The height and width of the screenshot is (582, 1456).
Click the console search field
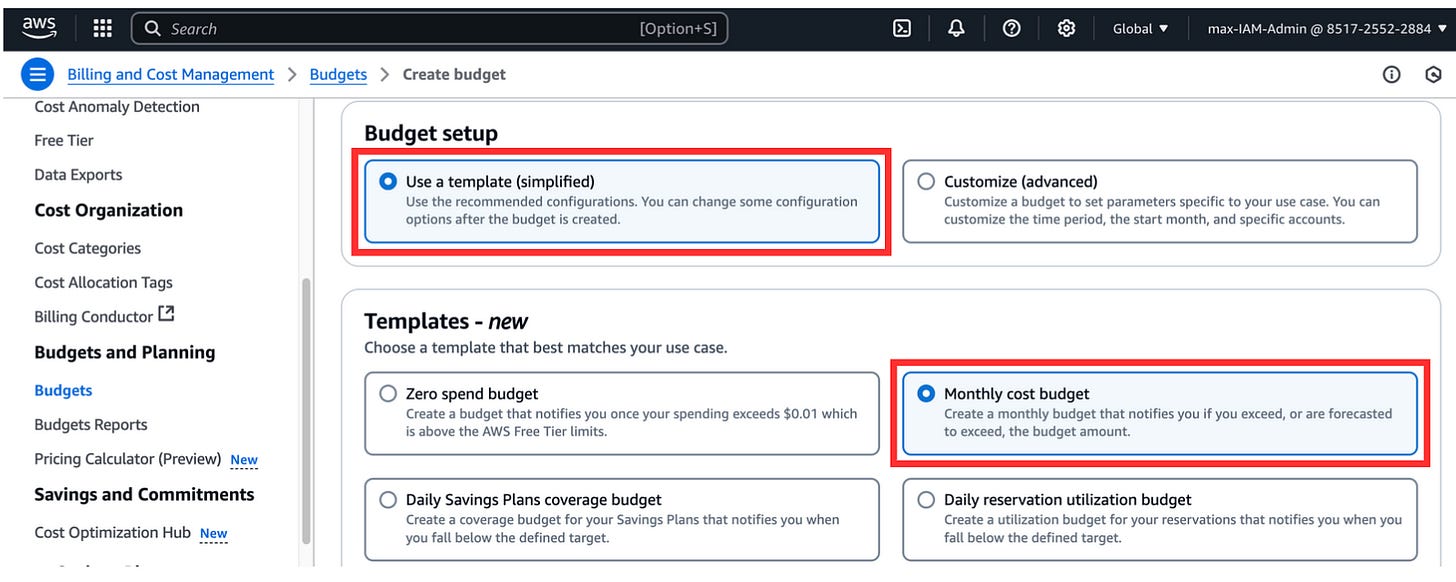(x=430, y=29)
